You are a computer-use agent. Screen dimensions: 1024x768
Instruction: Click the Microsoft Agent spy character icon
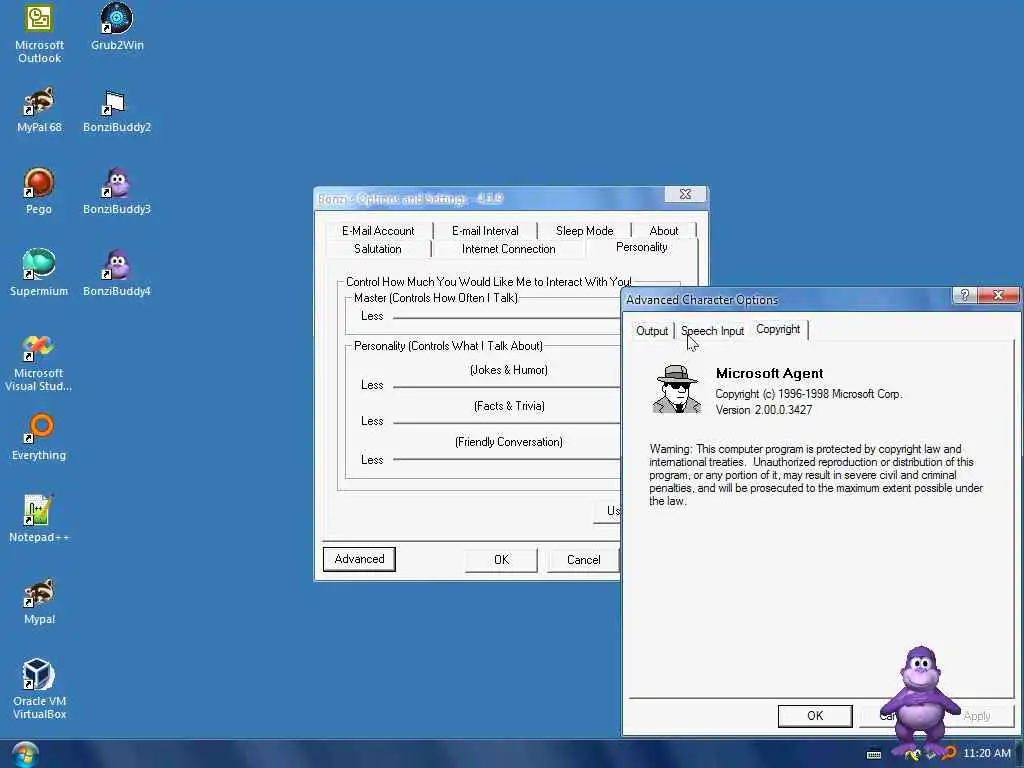point(677,389)
